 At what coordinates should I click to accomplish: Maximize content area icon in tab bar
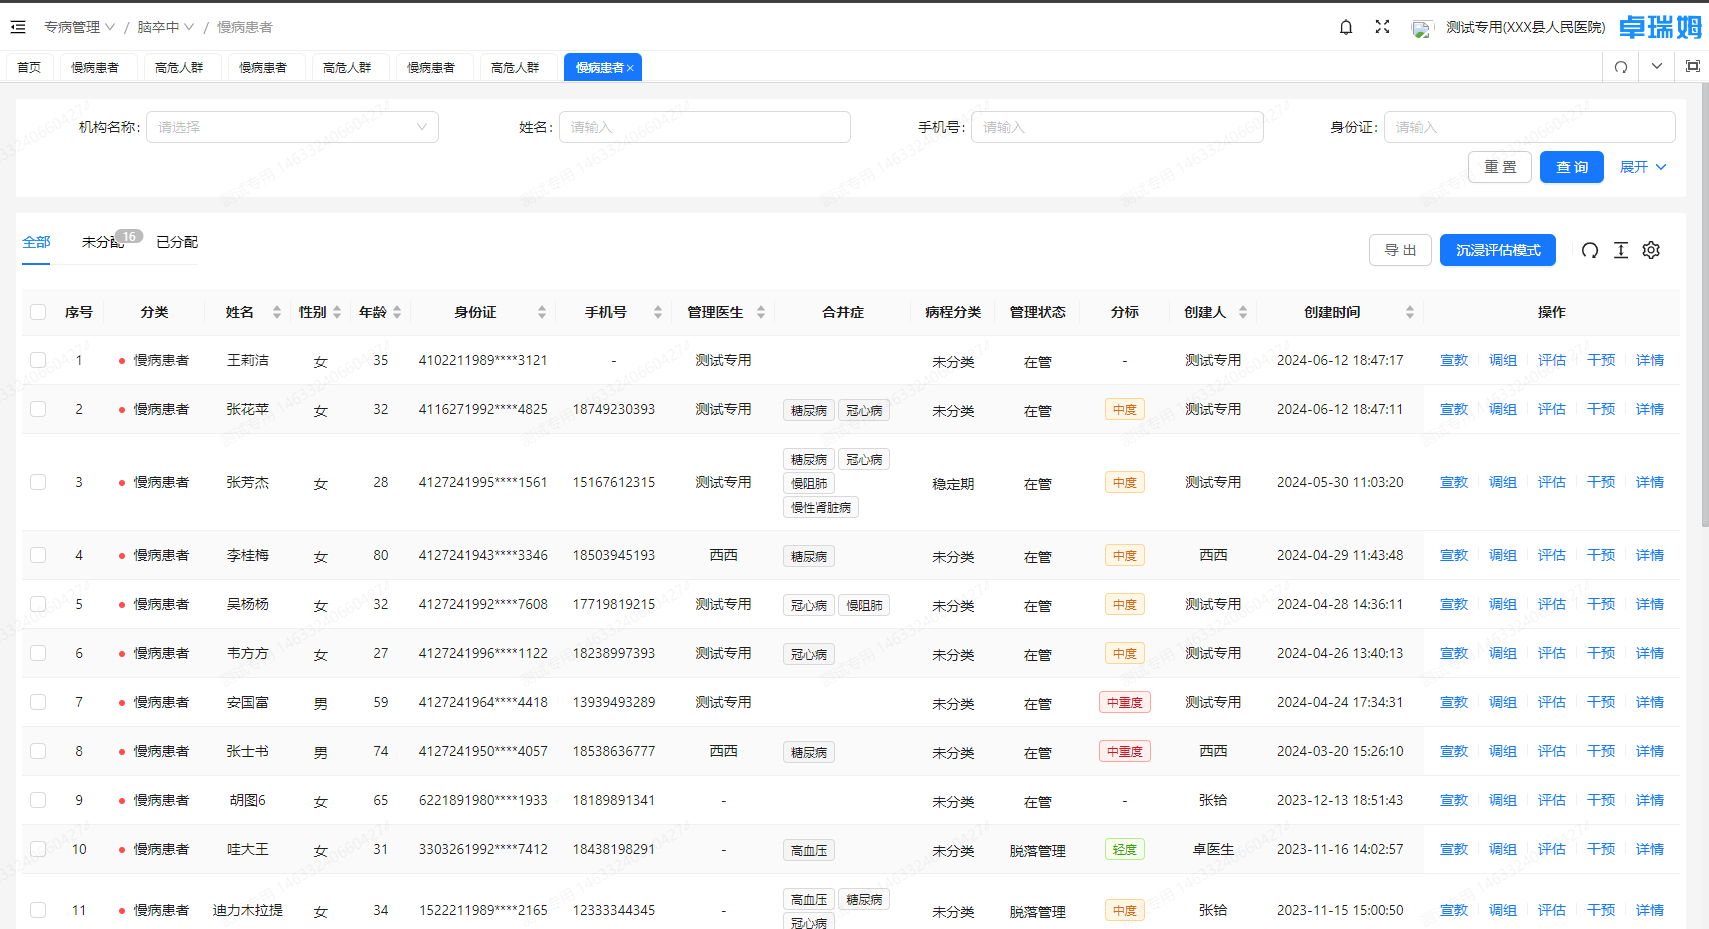[x=1693, y=66]
